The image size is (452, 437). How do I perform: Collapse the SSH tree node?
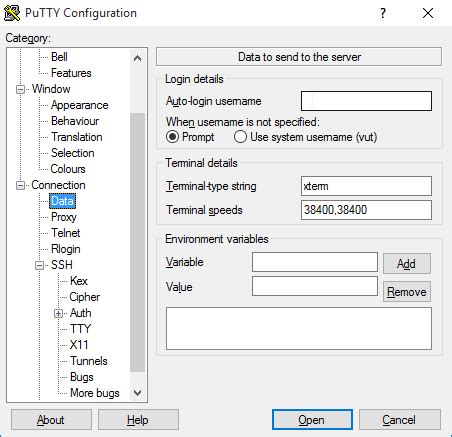(x=40, y=265)
